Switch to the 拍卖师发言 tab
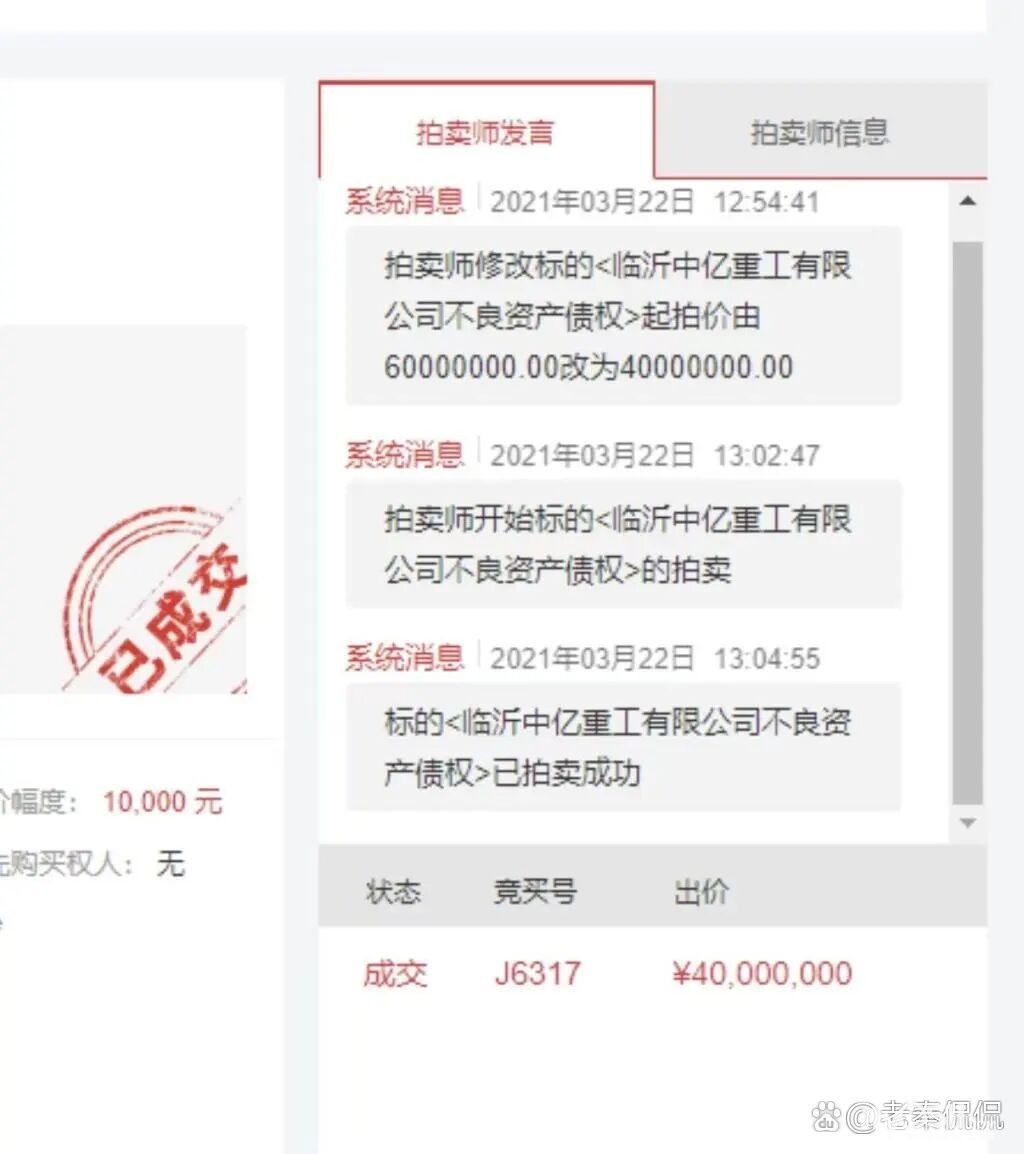Image resolution: width=1024 pixels, height=1154 pixels. [486, 131]
